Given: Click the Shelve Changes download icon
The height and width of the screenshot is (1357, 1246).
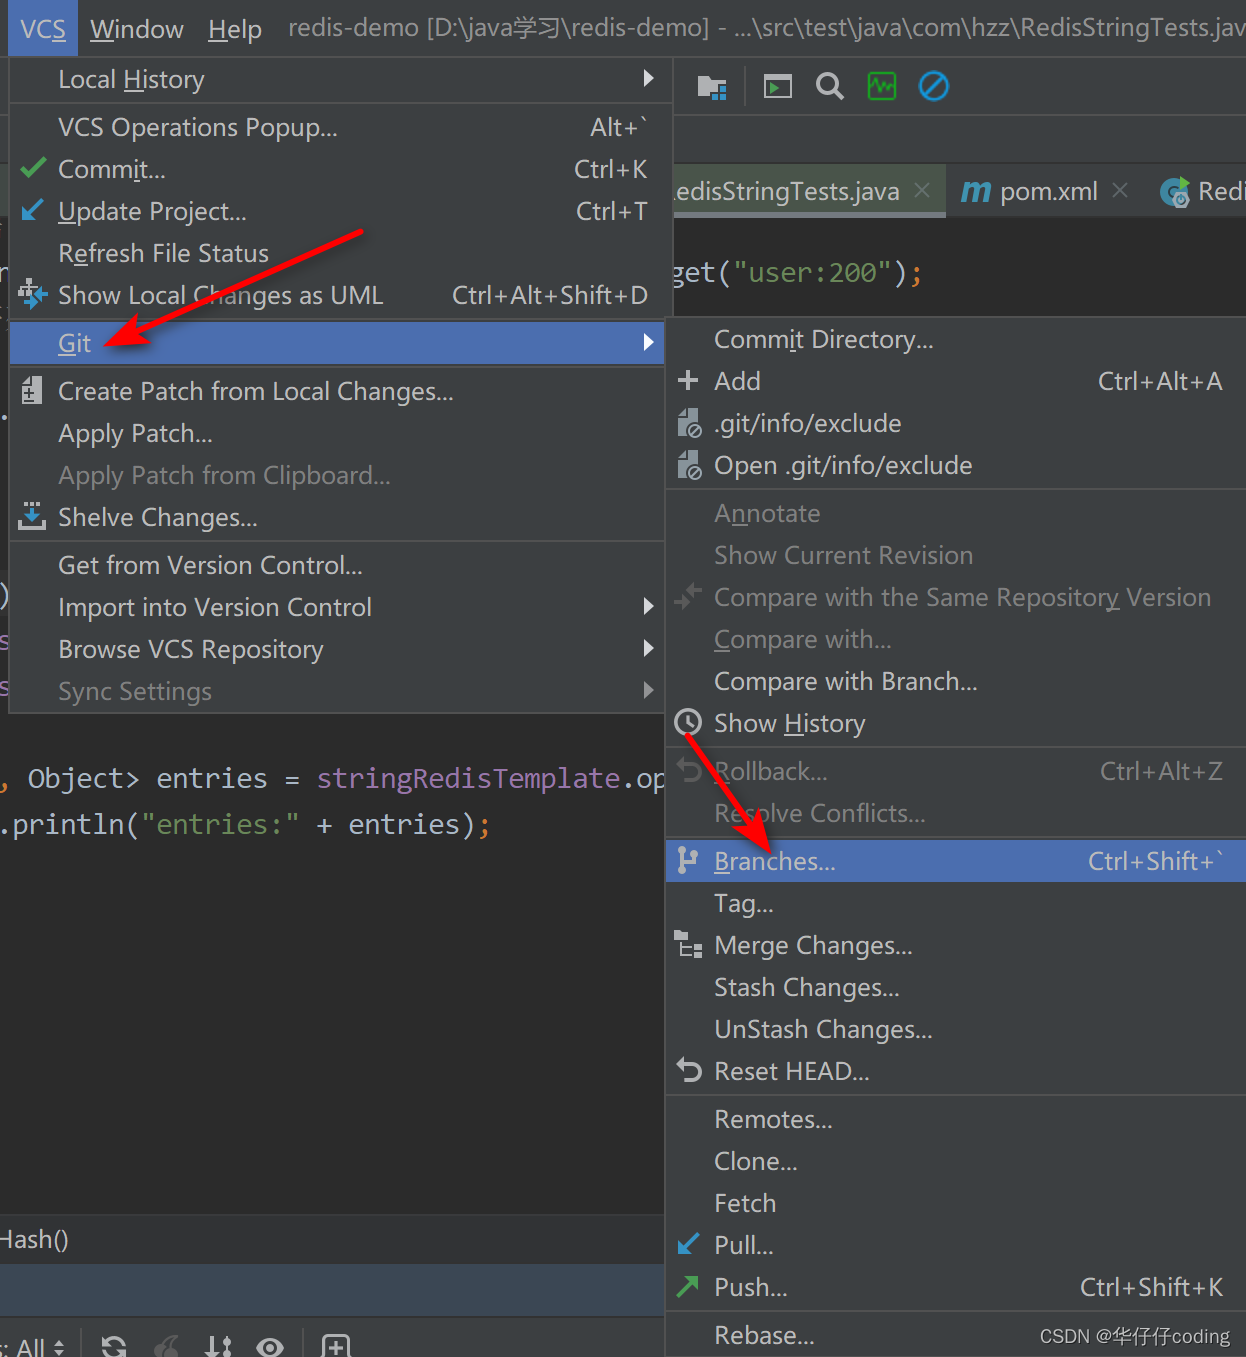Looking at the screenshot, I should [x=32, y=516].
